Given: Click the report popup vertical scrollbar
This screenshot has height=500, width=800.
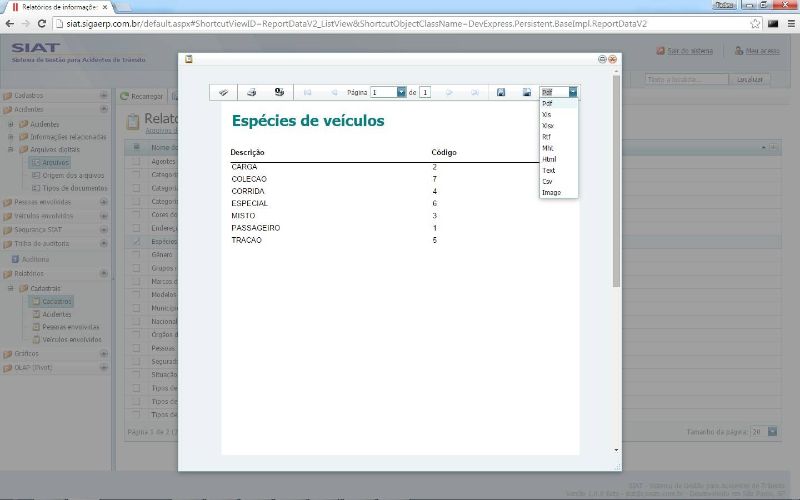Looking at the screenshot, I should coord(616,181).
